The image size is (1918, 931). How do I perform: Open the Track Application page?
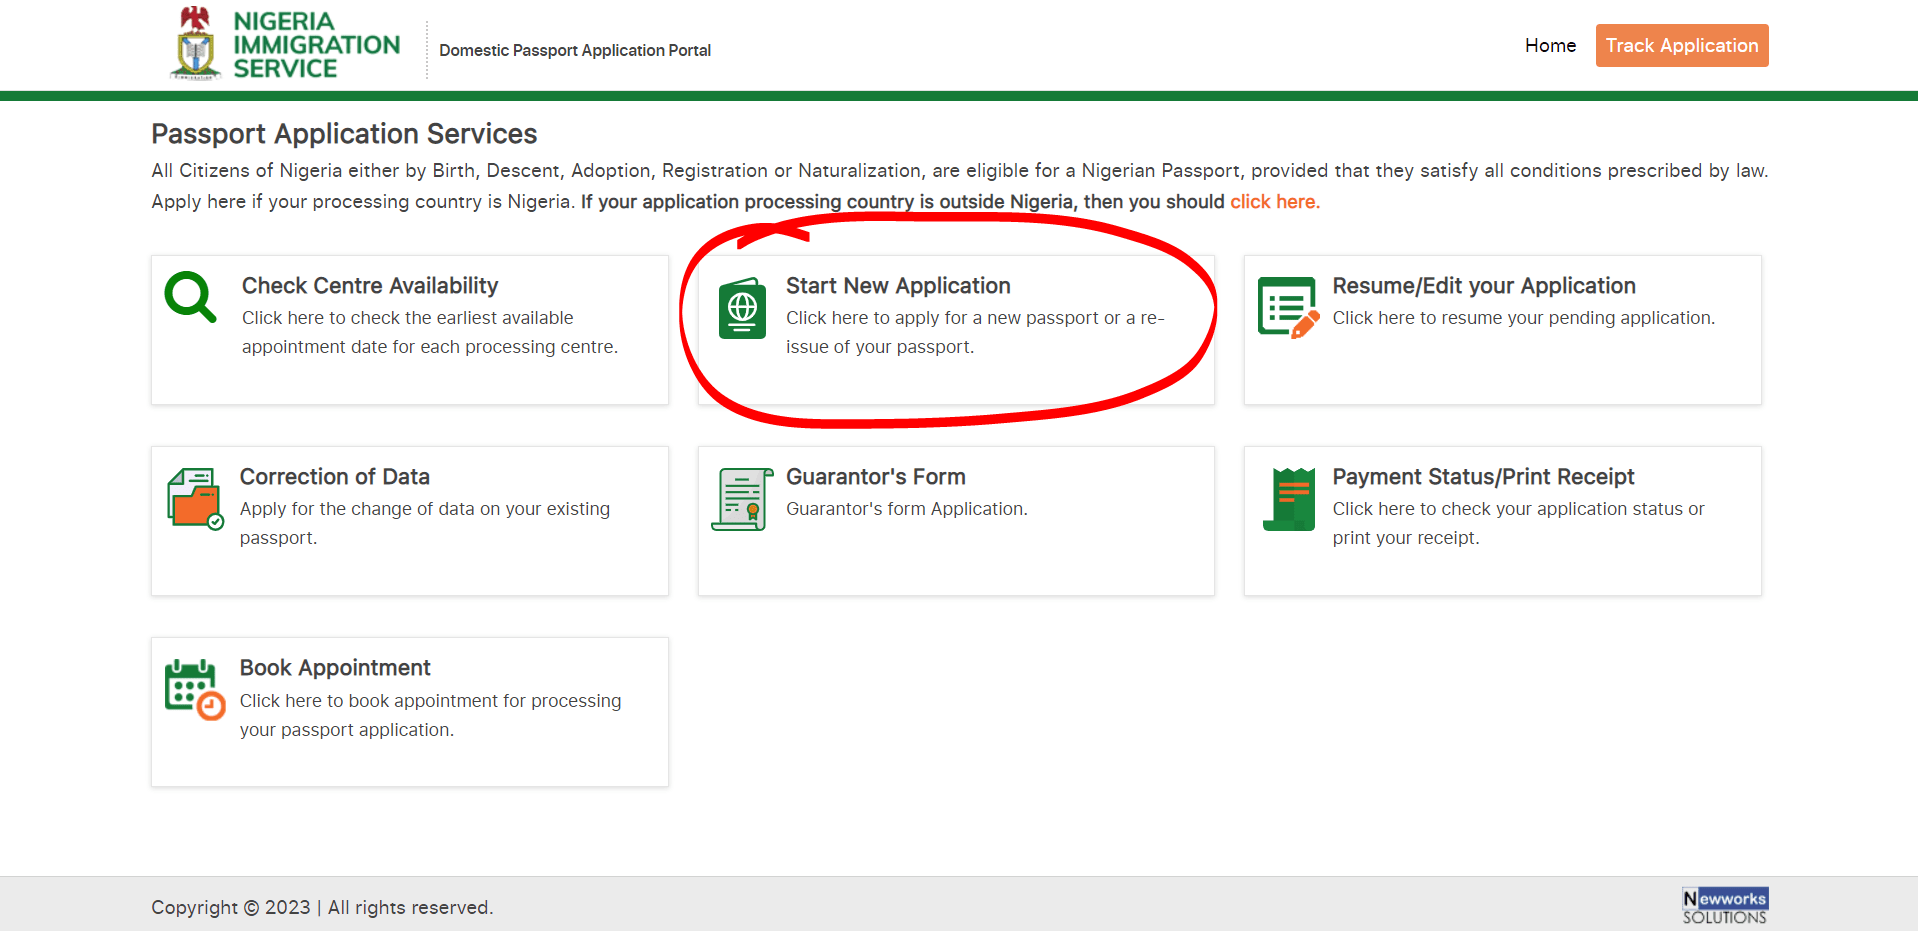(x=1681, y=45)
